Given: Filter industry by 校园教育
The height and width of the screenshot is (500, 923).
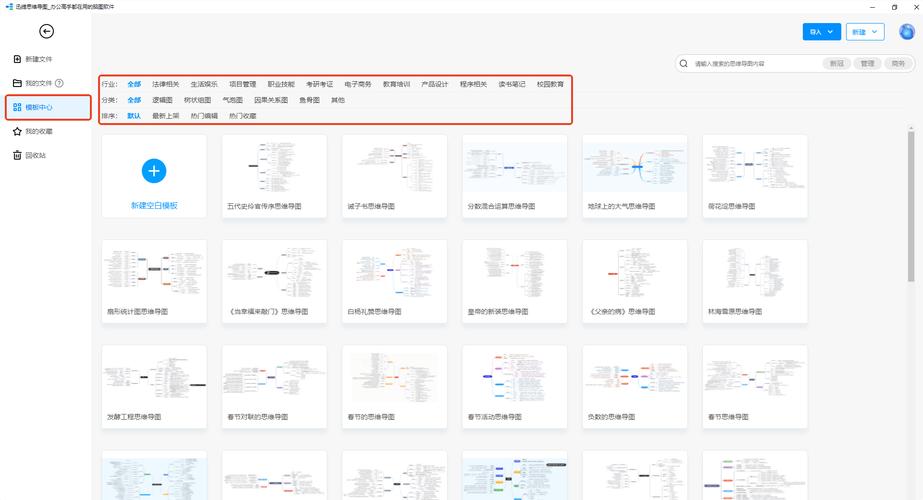Looking at the screenshot, I should click(x=550, y=84).
